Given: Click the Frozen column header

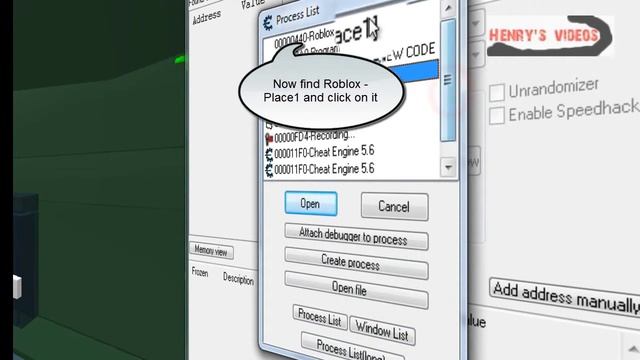Looking at the screenshot, I should 200,272.
